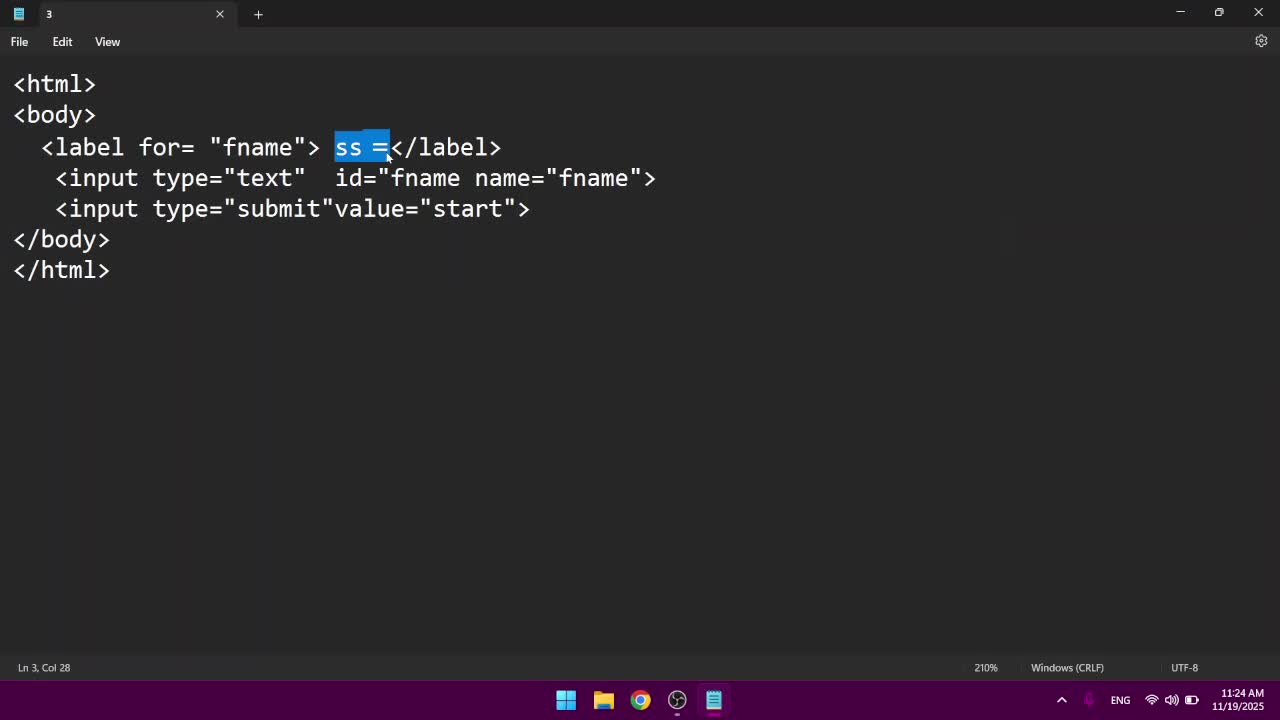Launch File Explorer from taskbar

click(x=603, y=700)
